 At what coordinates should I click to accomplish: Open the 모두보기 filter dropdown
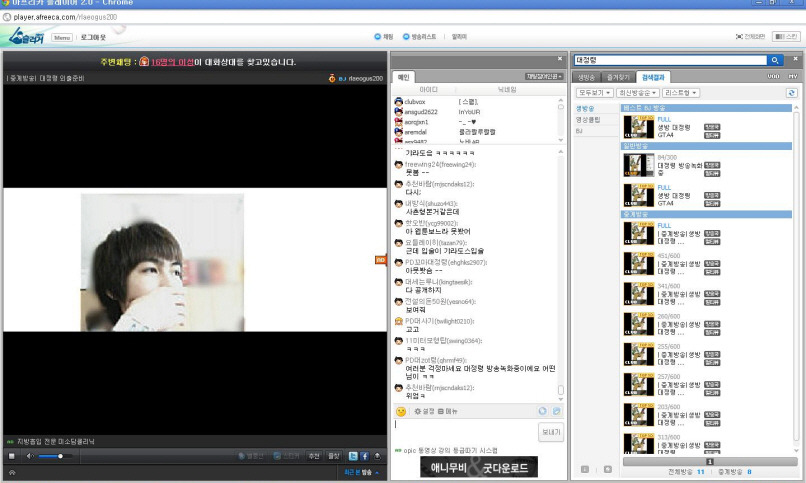coord(594,93)
